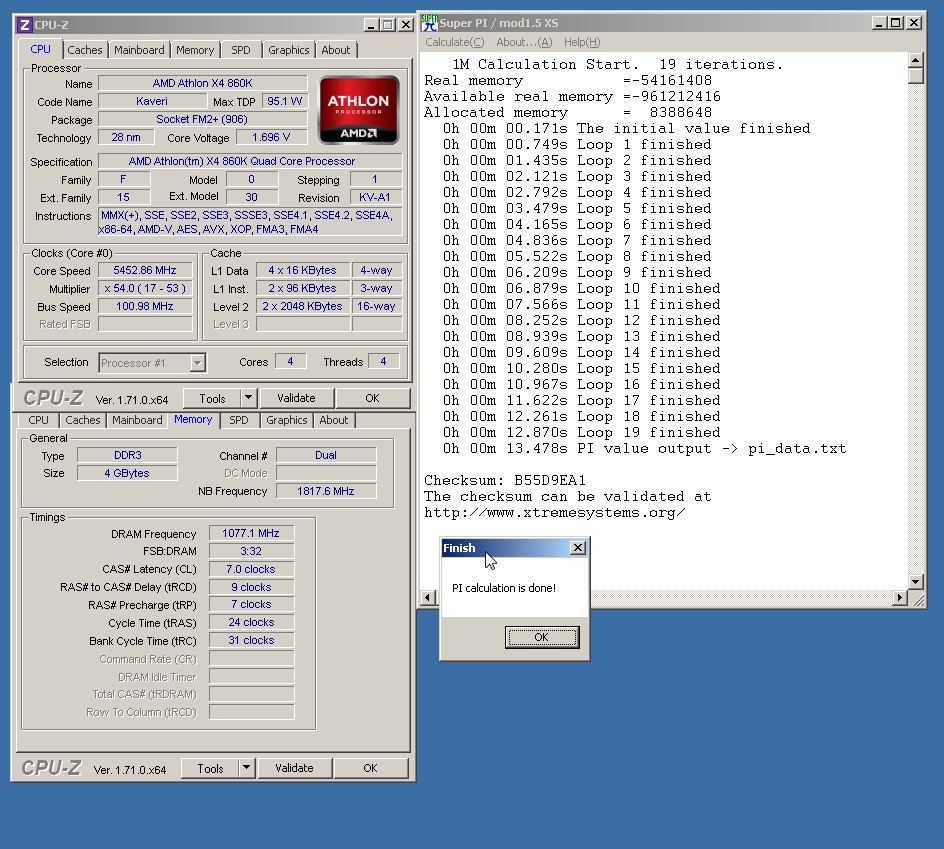Click the tRAS value 24 clocks

tap(251, 622)
